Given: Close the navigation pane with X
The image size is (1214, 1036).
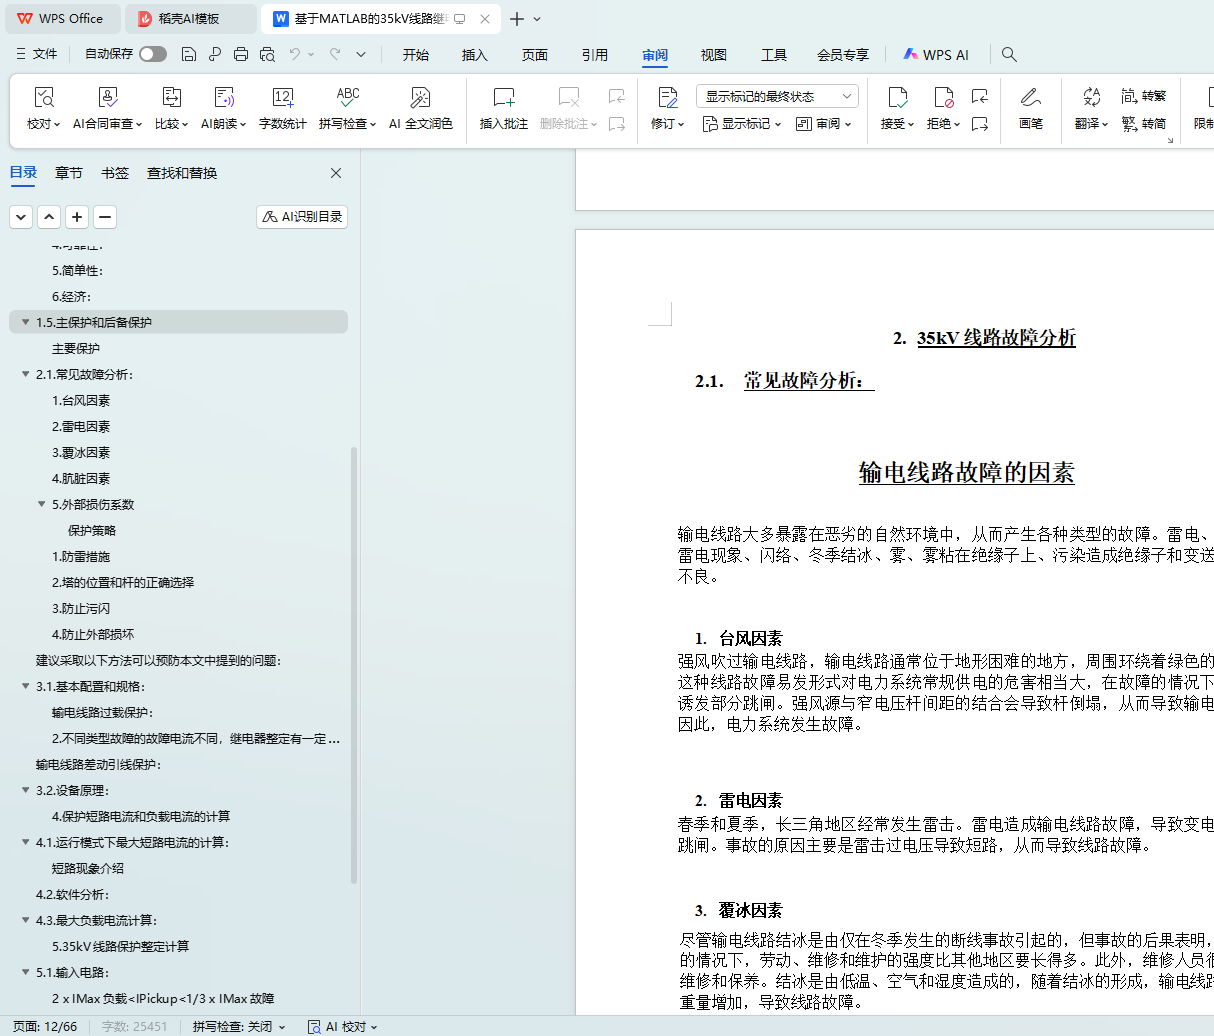Looking at the screenshot, I should (336, 173).
